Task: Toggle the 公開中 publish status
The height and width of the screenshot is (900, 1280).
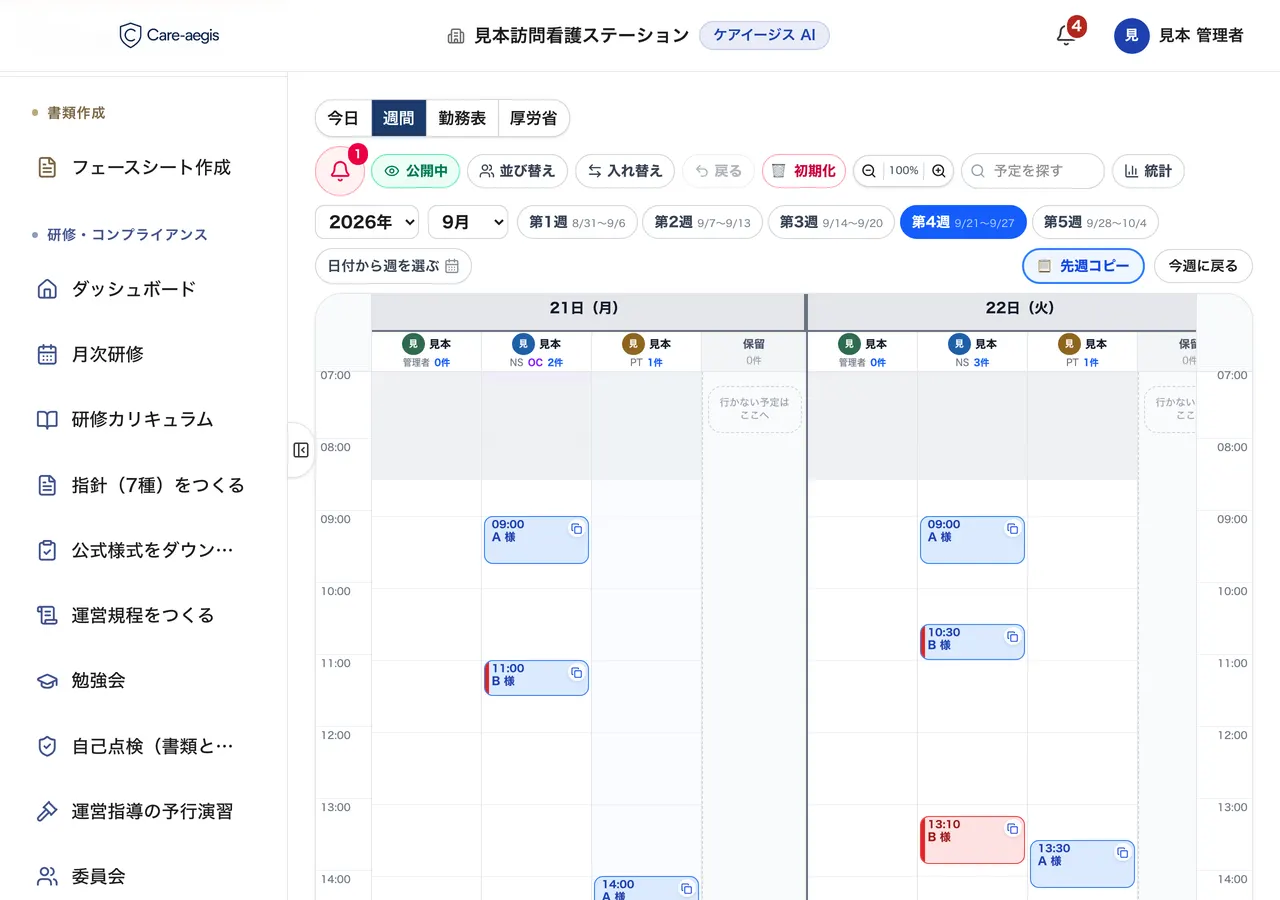Action: [416, 171]
